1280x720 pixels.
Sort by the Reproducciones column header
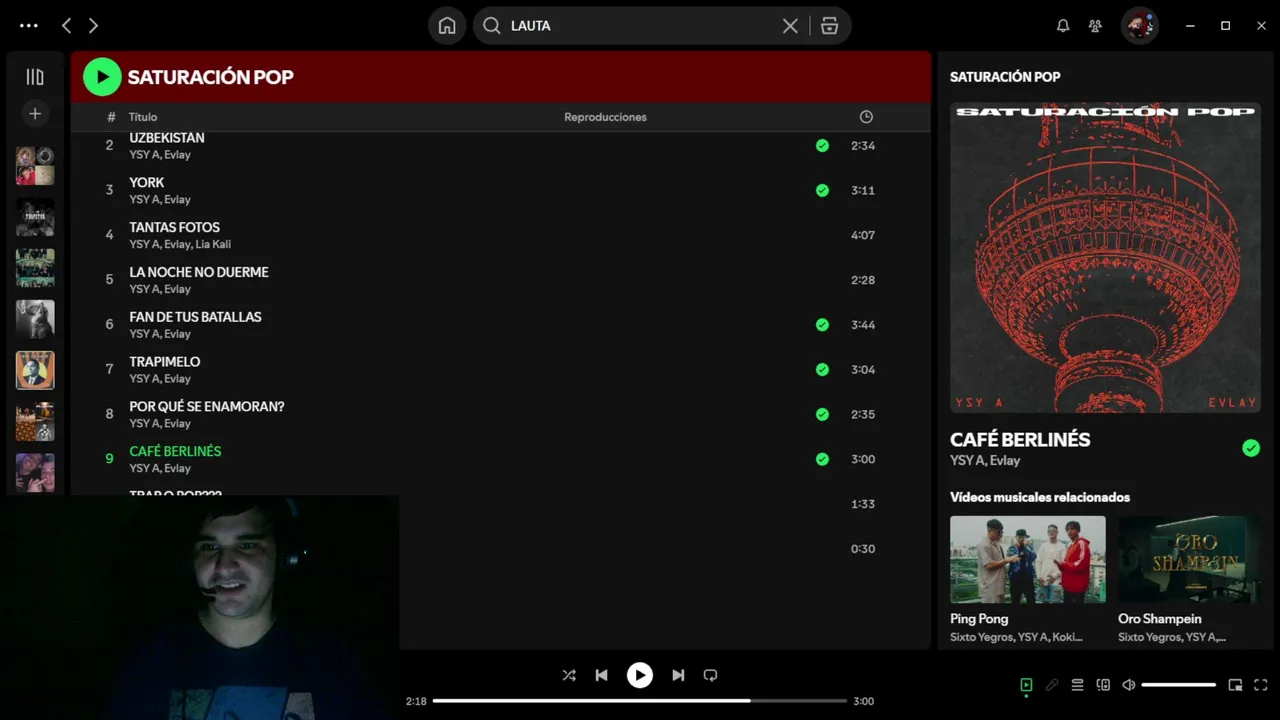[x=605, y=117]
